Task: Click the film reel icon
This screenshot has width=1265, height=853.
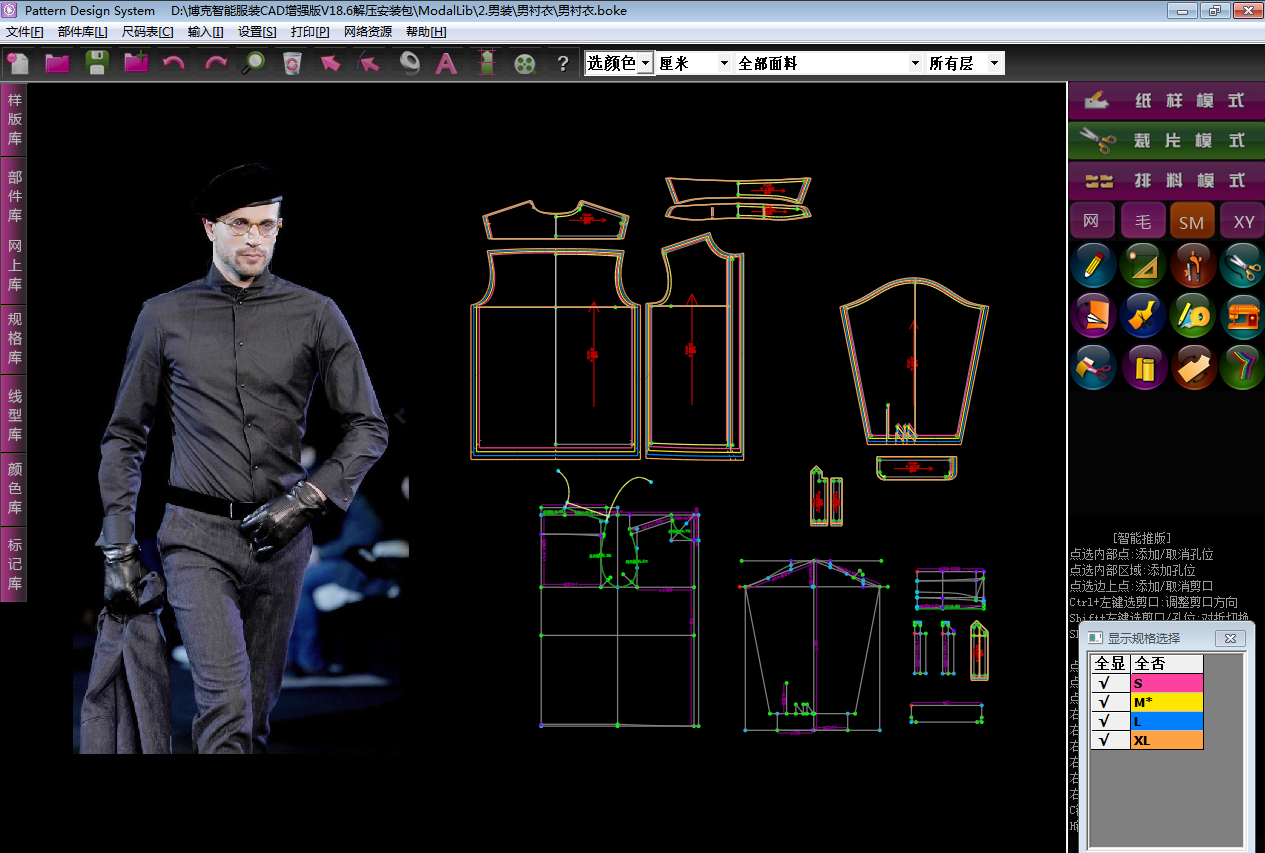Action: click(525, 63)
